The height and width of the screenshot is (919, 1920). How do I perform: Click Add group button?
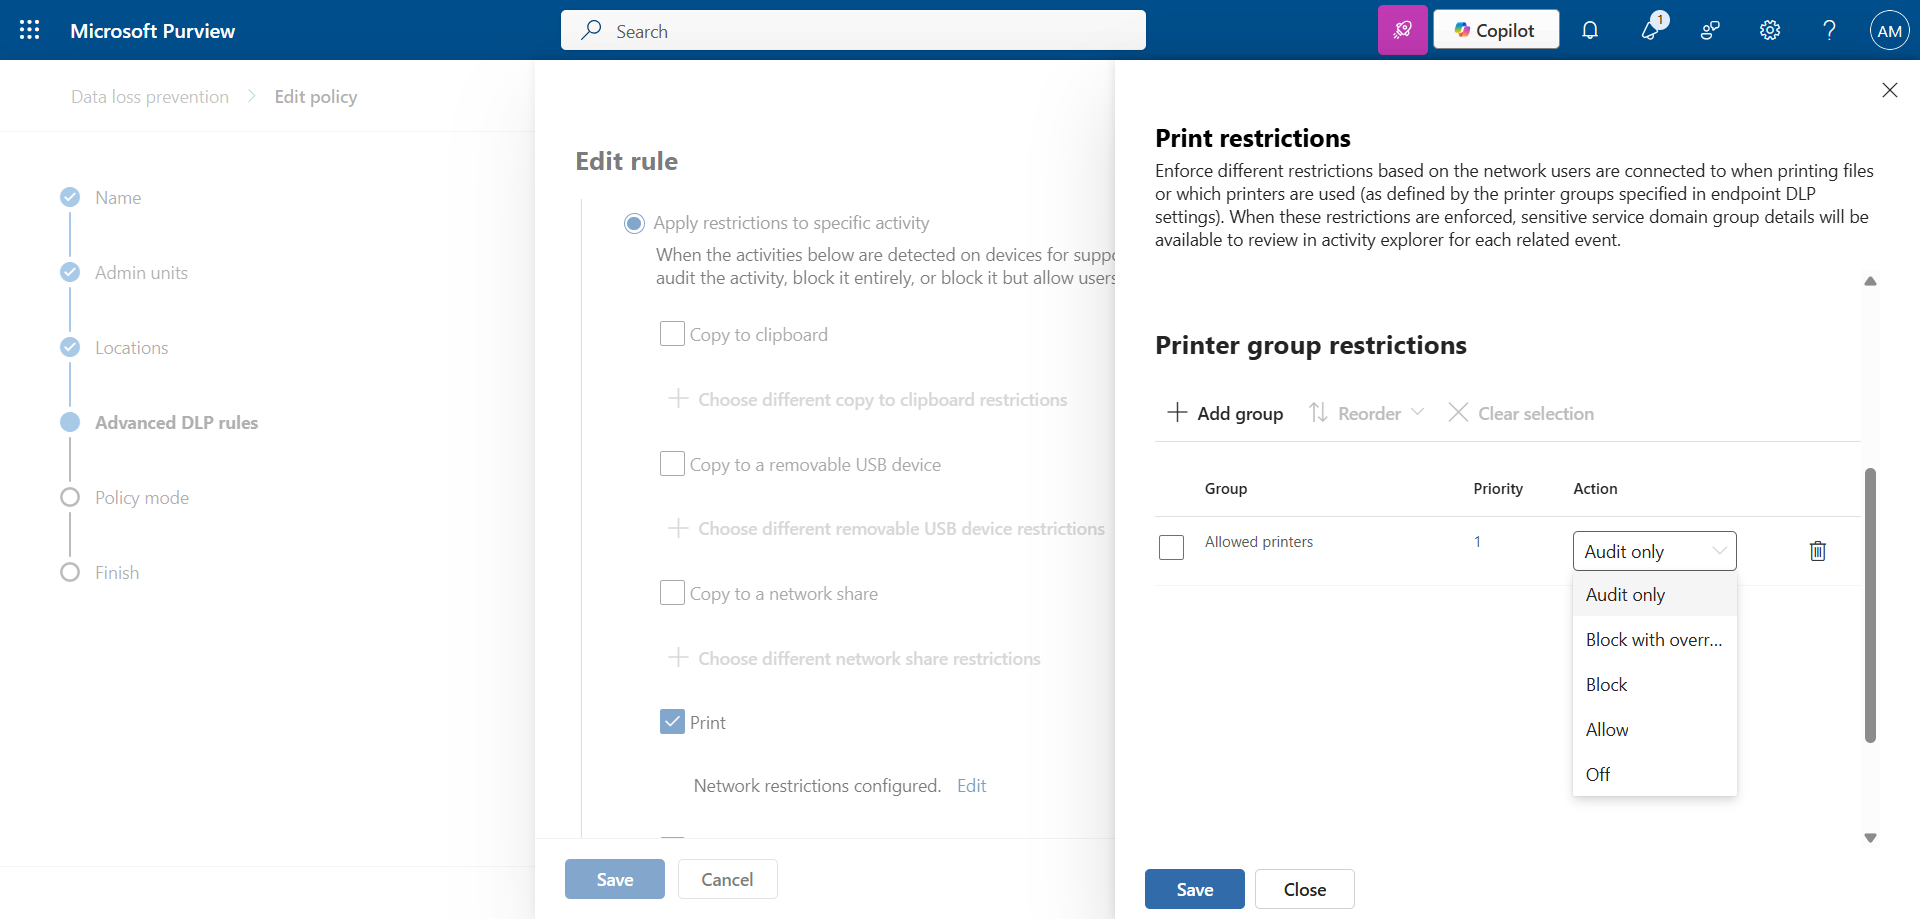coord(1225,413)
